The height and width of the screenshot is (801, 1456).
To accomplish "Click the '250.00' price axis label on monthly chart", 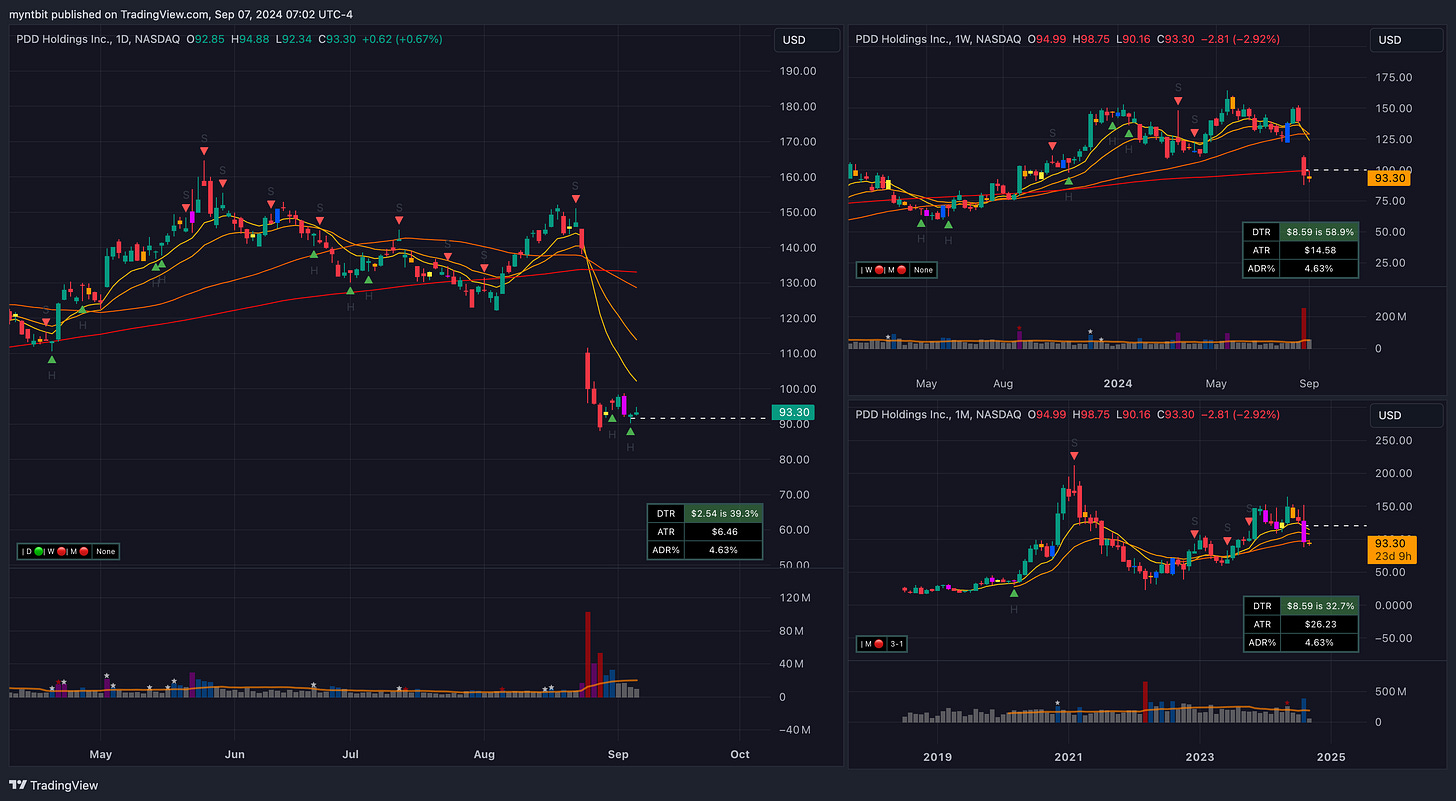I will click(1394, 440).
